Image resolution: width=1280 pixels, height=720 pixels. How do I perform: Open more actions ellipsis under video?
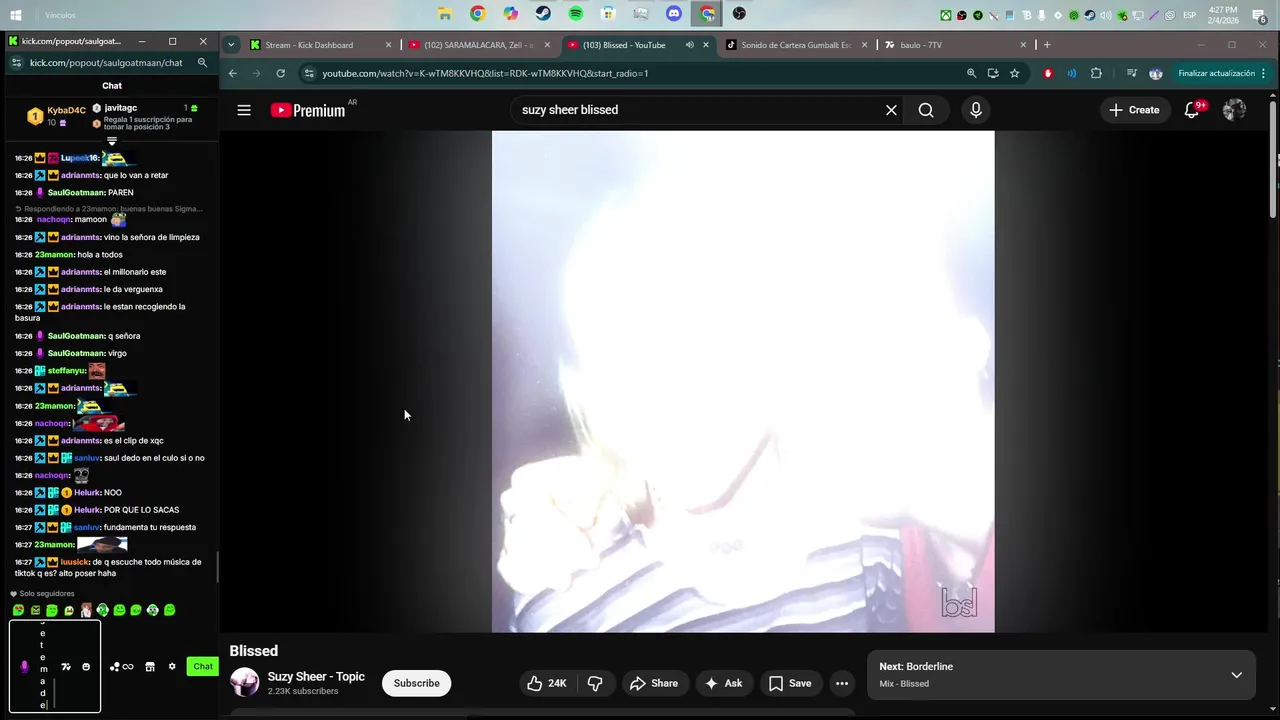(x=842, y=683)
